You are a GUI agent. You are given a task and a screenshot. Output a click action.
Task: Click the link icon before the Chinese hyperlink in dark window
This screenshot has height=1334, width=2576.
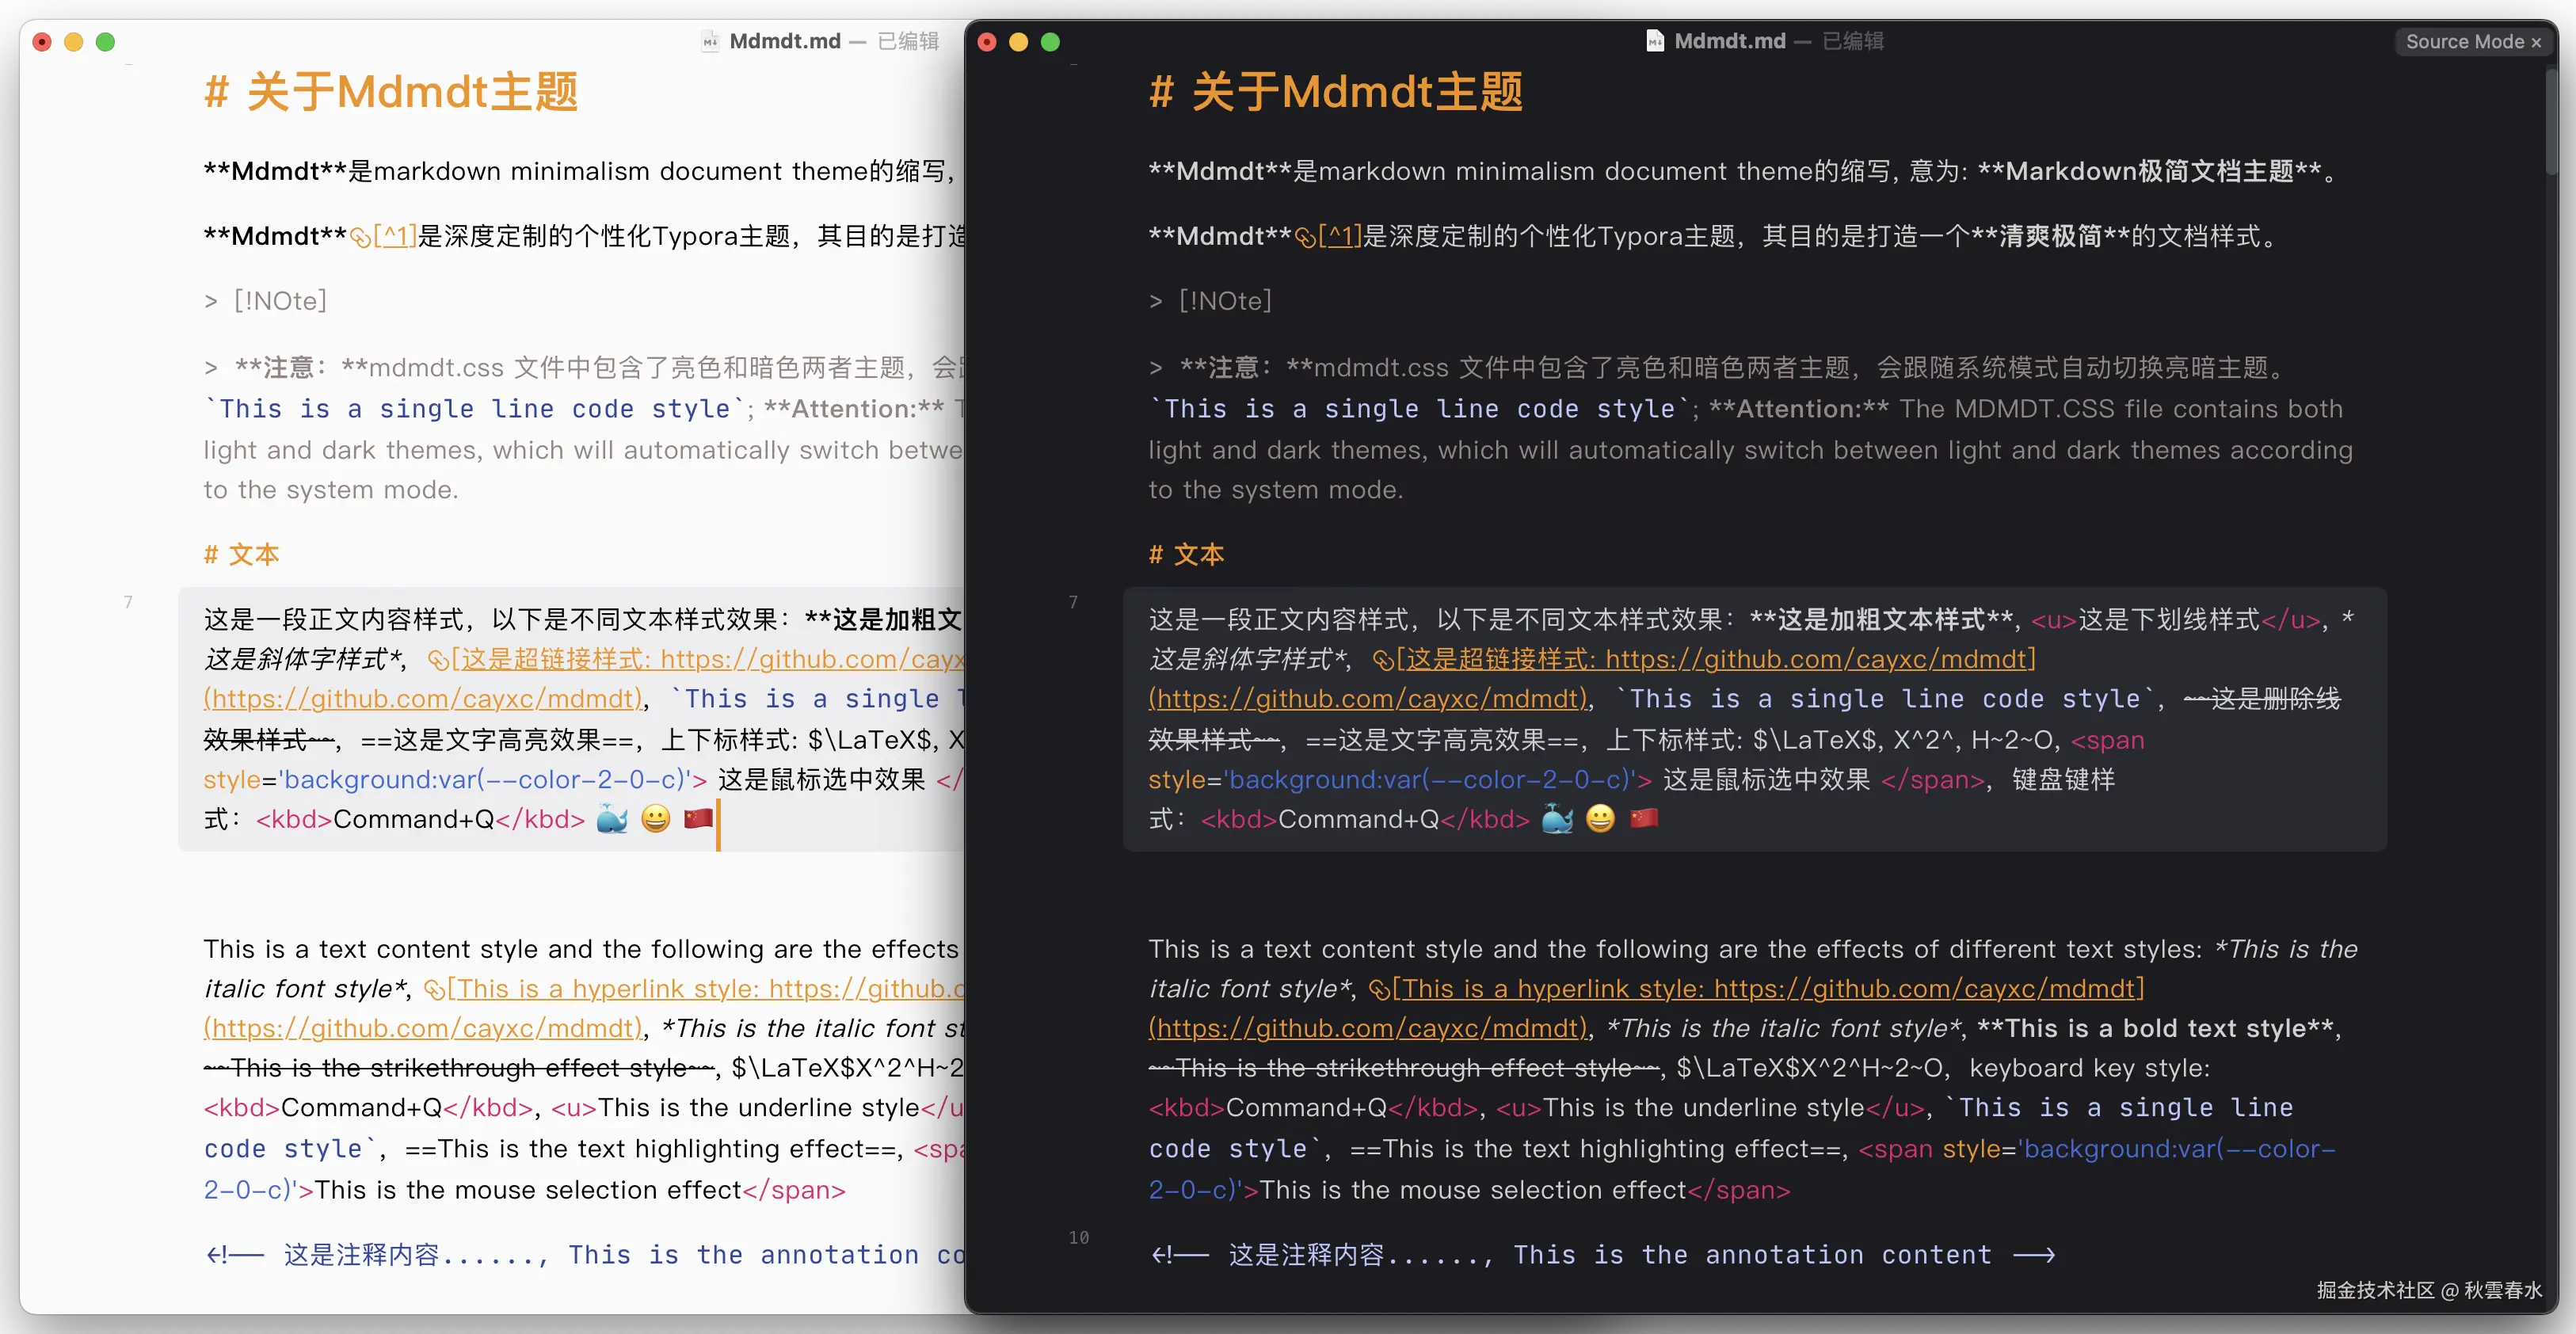click(x=1383, y=660)
